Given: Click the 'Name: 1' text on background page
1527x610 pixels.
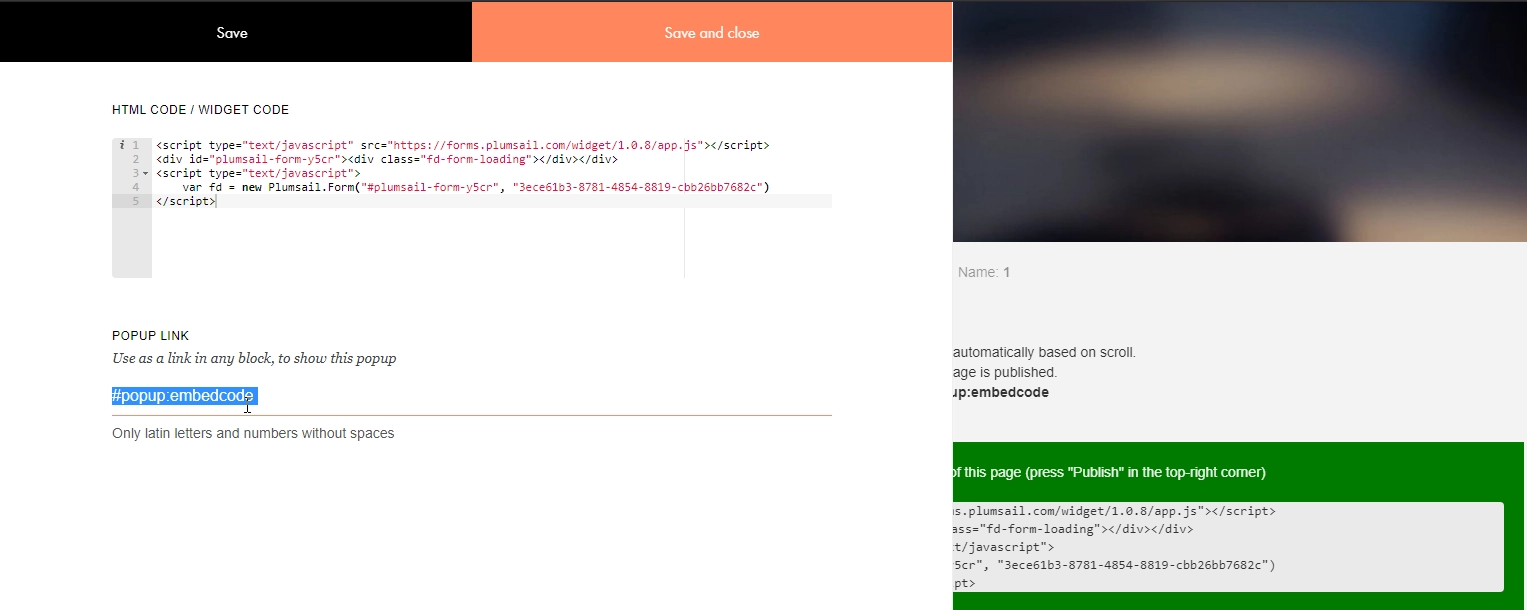Looking at the screenshot, I should [x=984, y=272].
